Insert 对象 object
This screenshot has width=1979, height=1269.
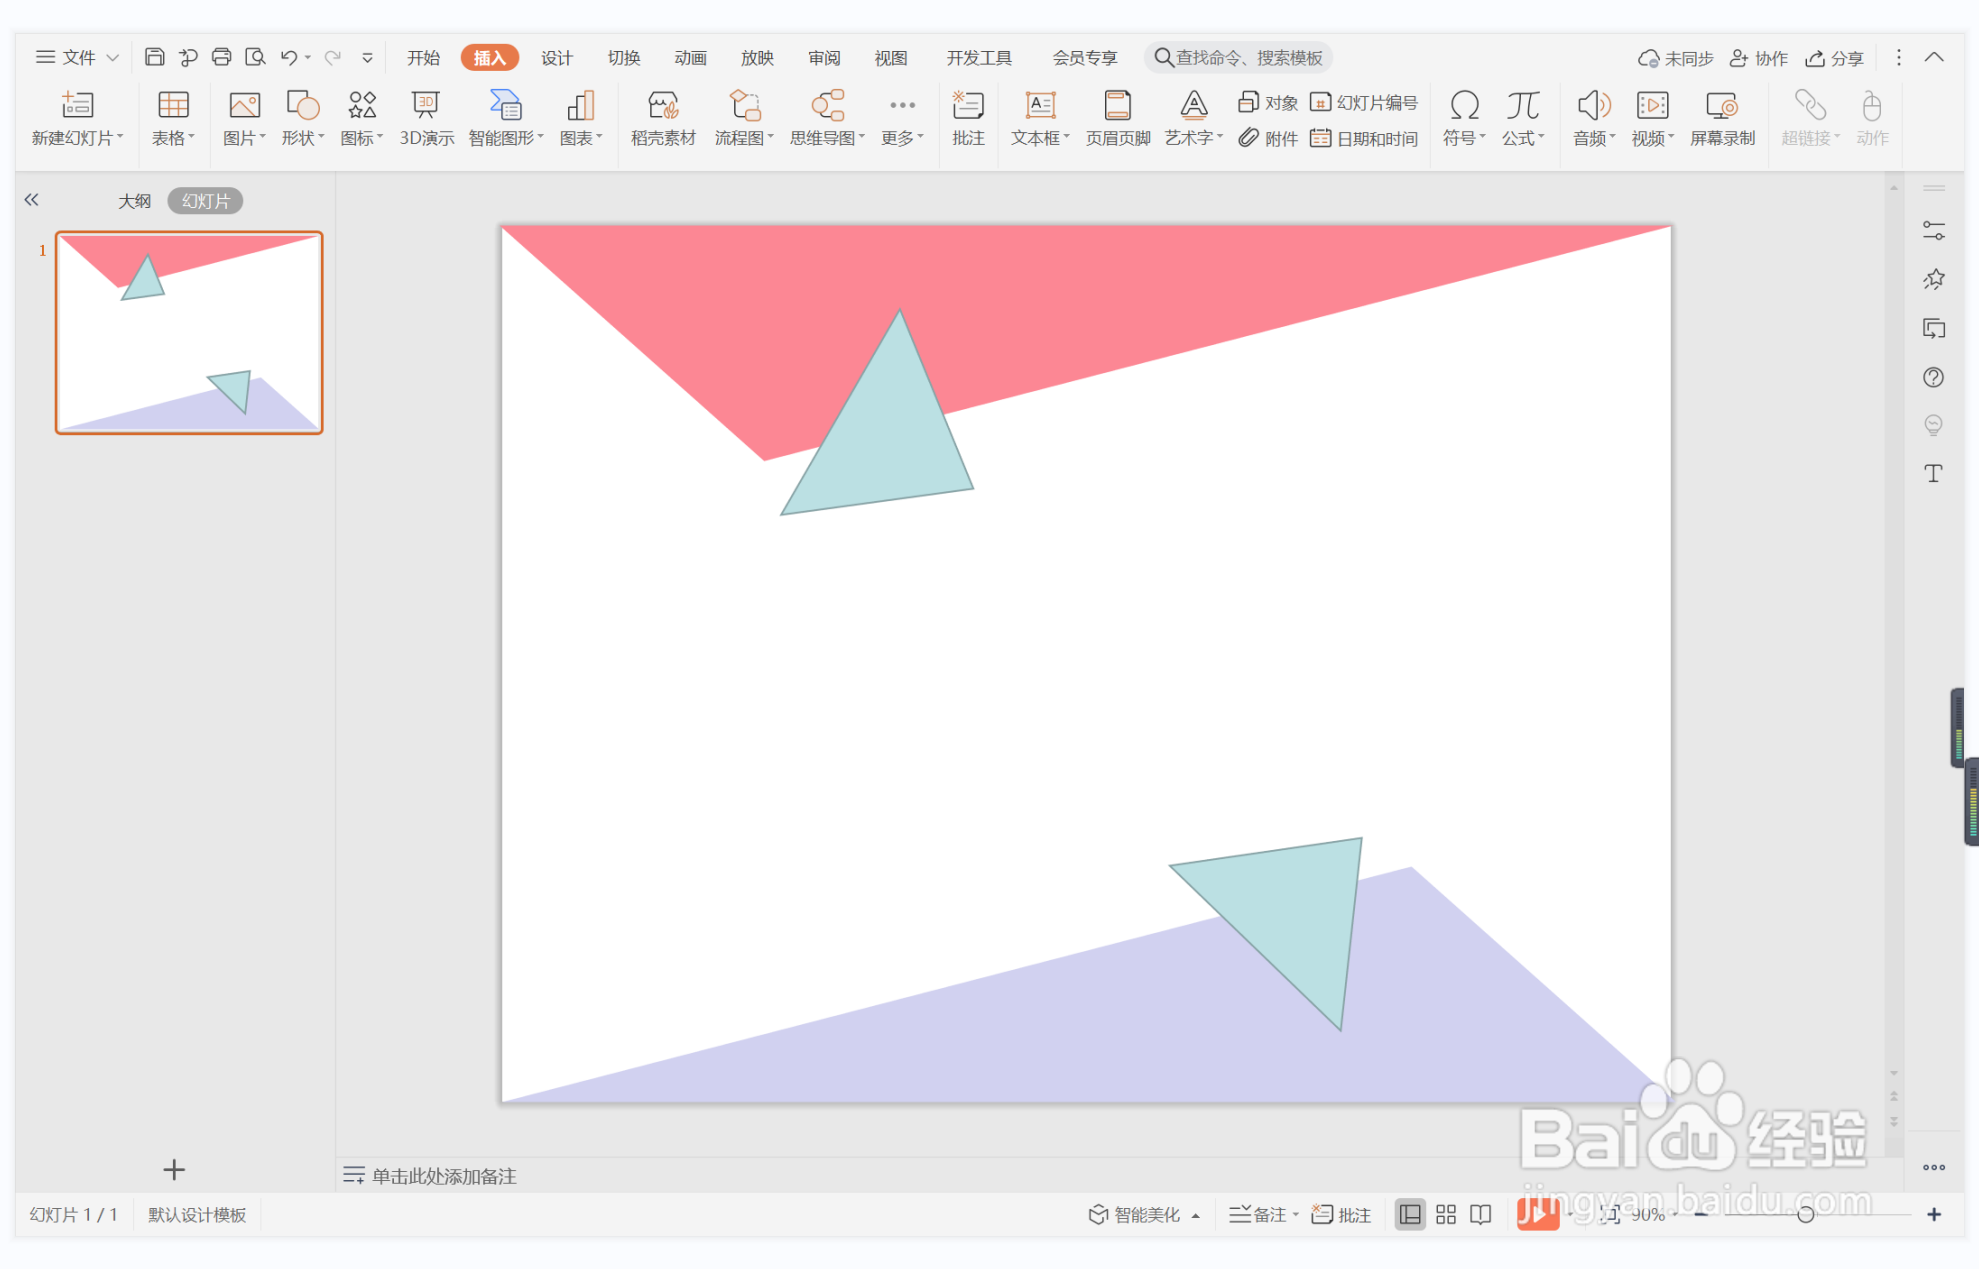coord(1267,102)
